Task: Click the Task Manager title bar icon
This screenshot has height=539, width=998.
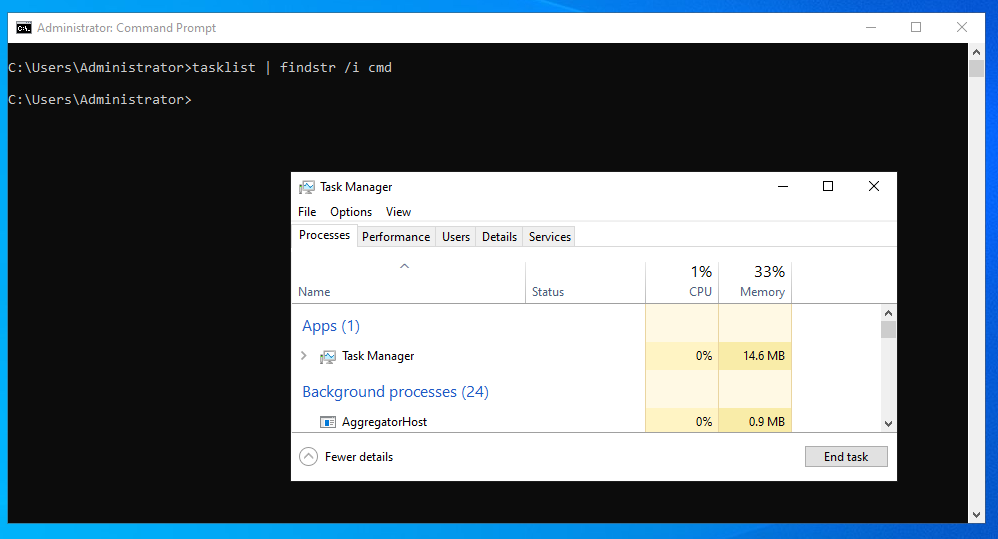Action: 306,187
